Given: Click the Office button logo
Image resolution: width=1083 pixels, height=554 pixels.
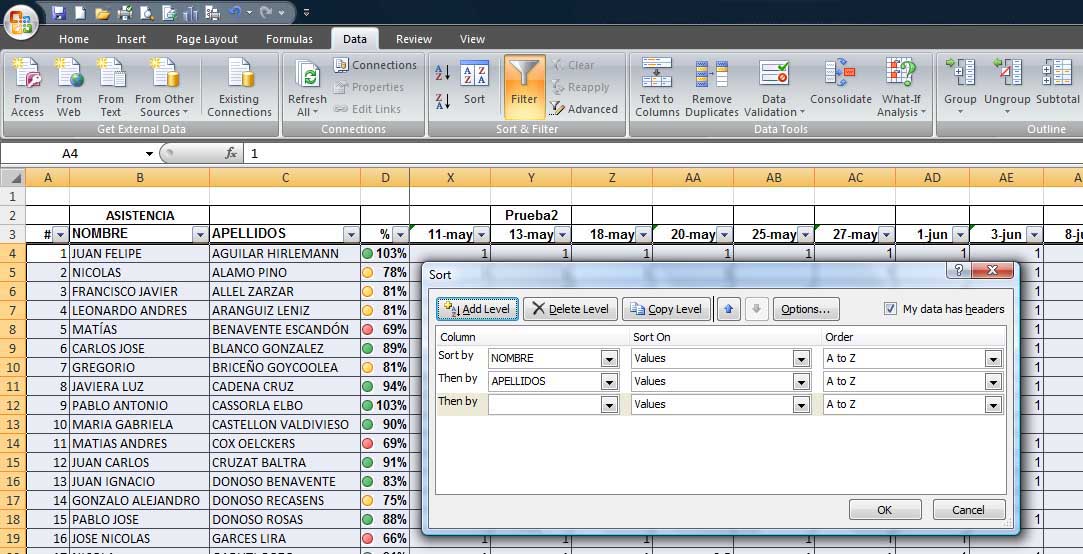Looking at the screenshot, I should 20,20.
